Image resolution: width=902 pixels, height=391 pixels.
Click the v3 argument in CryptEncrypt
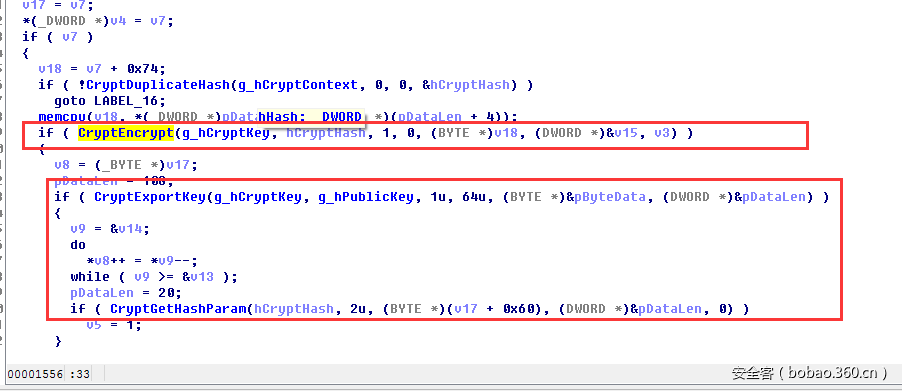click(662, 133)
